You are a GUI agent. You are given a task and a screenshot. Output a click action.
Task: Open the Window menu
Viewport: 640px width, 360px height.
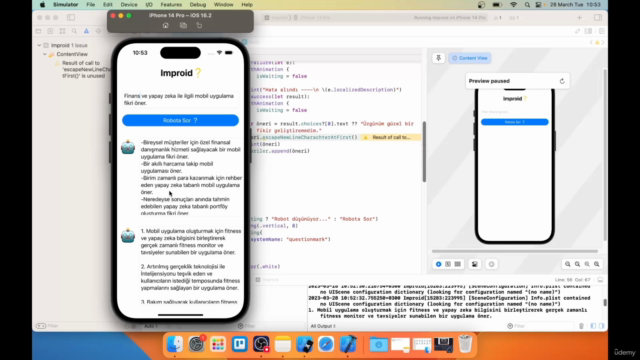pos(224,5)
